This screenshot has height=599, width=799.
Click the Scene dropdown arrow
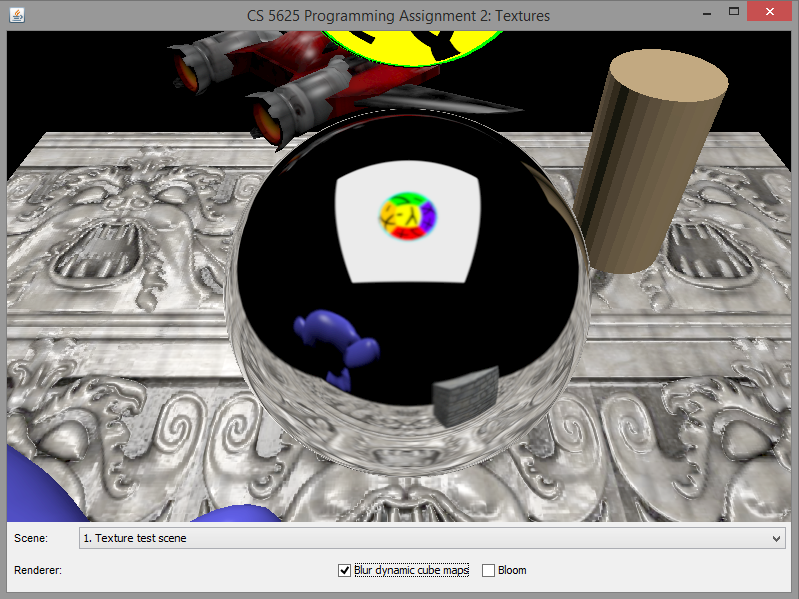(777, 538)
